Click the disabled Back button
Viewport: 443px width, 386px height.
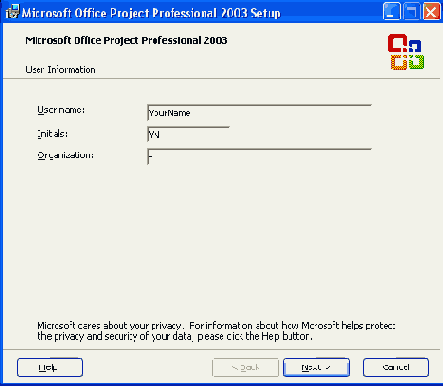245,367
